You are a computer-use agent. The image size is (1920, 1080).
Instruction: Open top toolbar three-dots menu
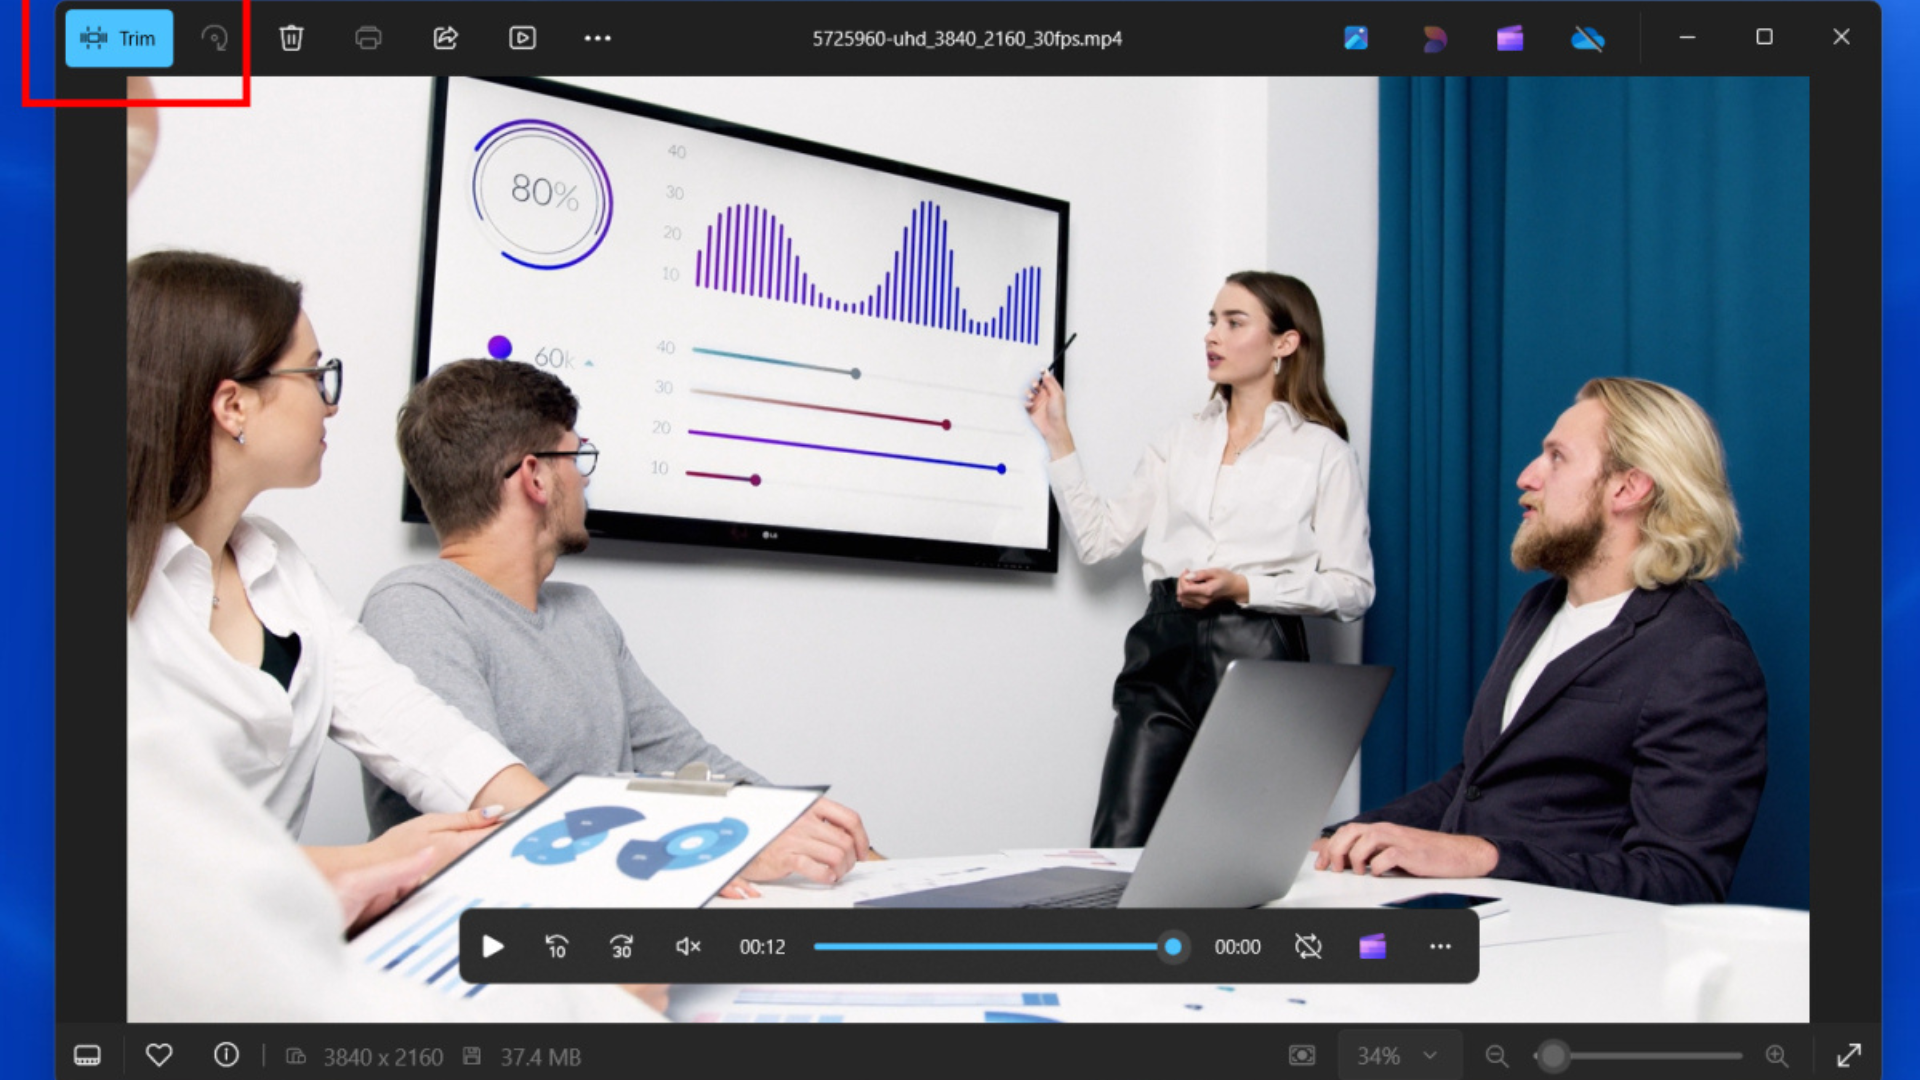[x=597, y=38]
